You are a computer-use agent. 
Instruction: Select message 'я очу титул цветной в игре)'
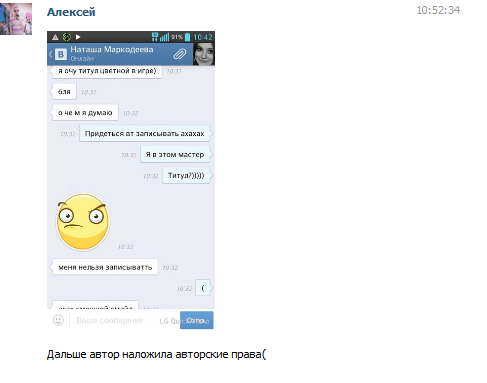107,71
